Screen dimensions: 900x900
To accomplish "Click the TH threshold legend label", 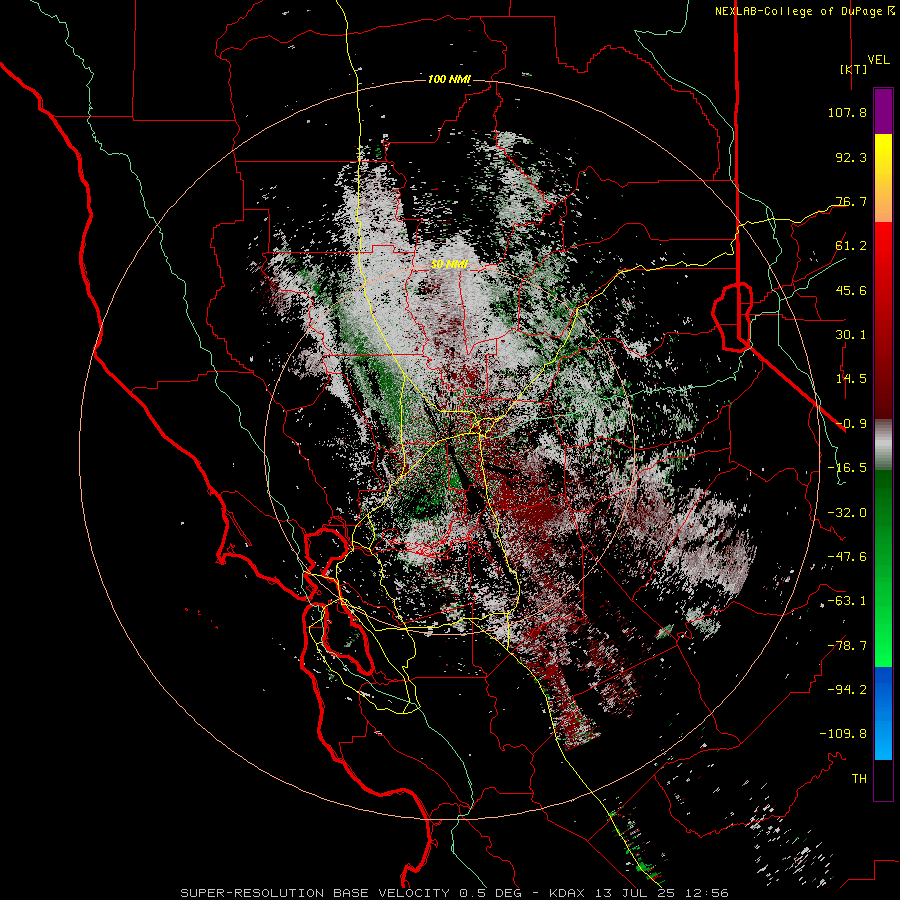I will 859,779.
